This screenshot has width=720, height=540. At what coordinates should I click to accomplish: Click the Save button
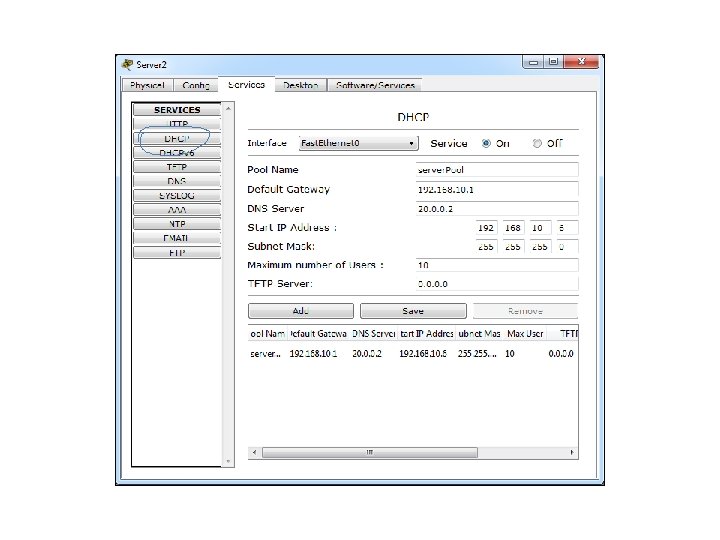pos(413,311)
